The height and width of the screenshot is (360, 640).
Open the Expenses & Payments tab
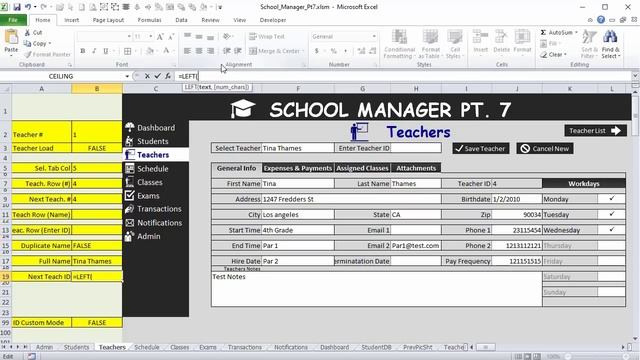[298, 168]
